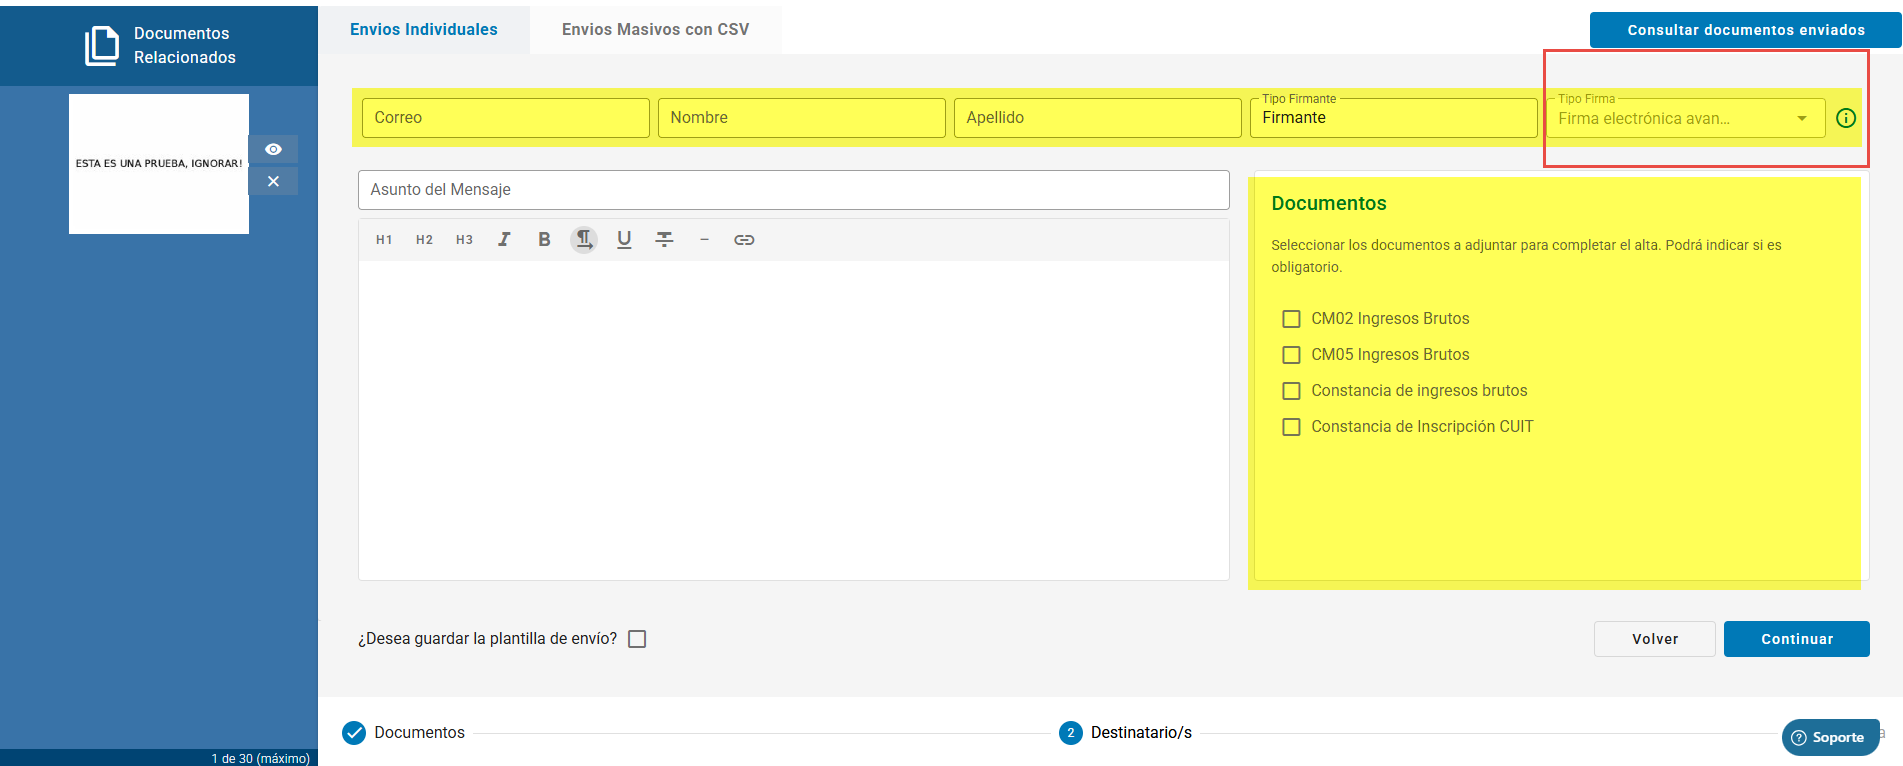Select the document thumbnail preview
1903x766 pixels.
(x=159, y=164)
